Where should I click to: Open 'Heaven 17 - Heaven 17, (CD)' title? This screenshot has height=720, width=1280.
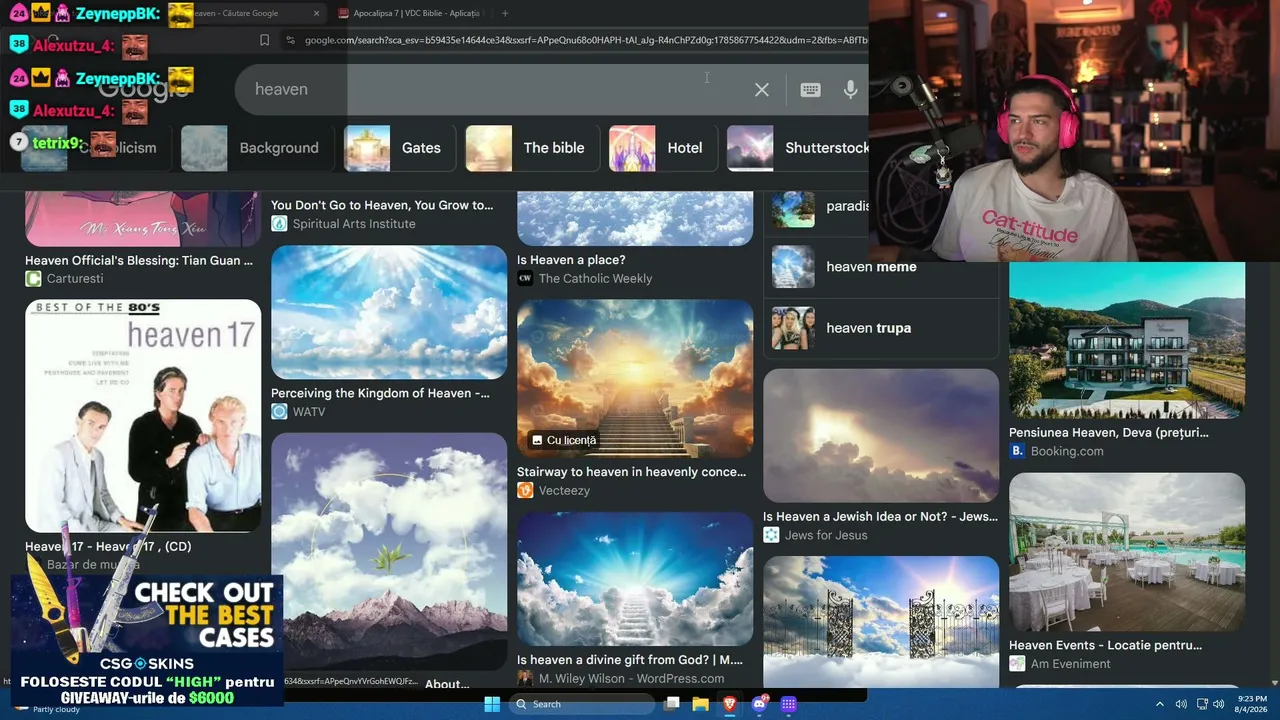point(108,546)
